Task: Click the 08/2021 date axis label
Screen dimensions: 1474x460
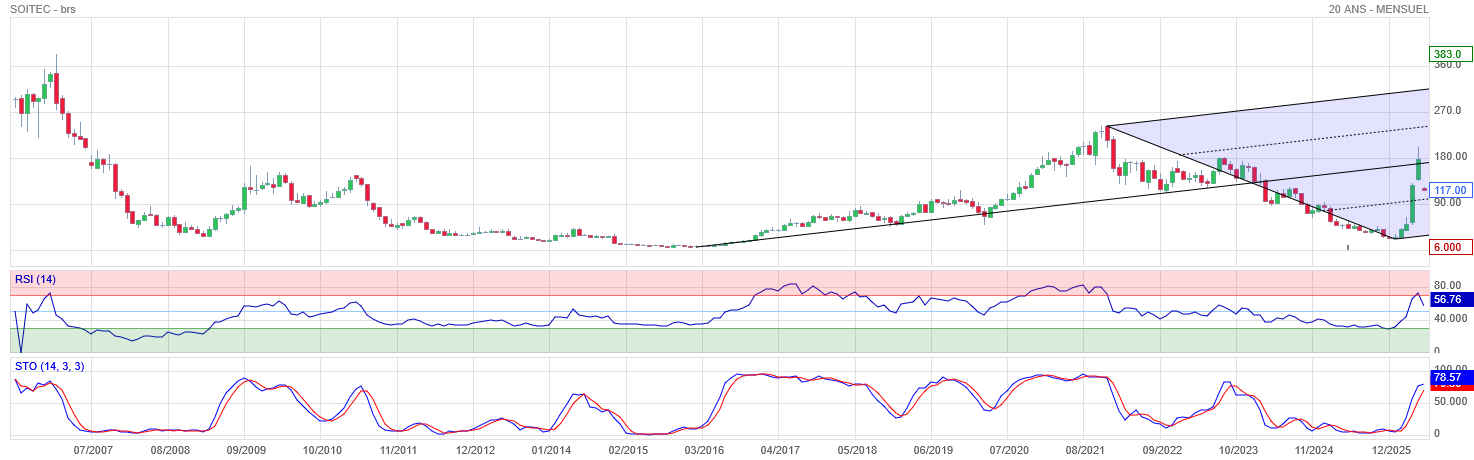Action: pyautogui.click(x=1086, y=451)
